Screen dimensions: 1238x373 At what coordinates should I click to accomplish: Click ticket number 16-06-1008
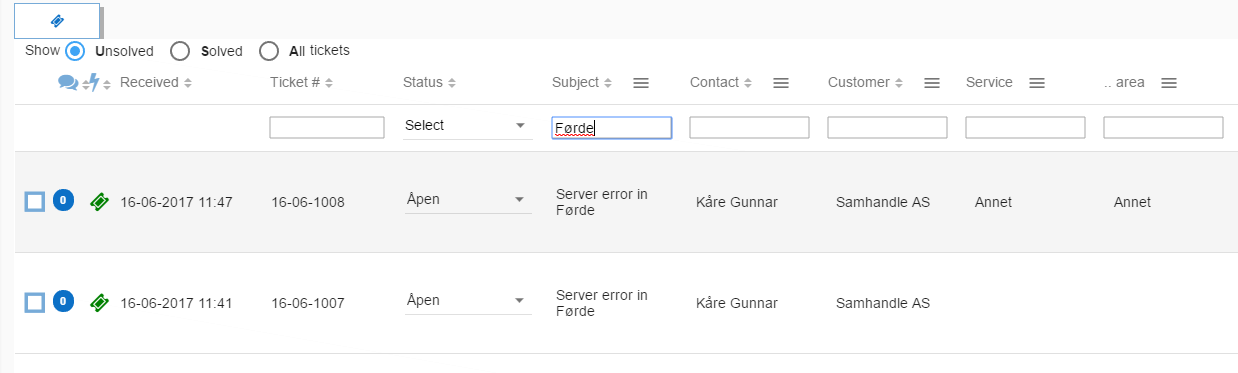point(308,202)
